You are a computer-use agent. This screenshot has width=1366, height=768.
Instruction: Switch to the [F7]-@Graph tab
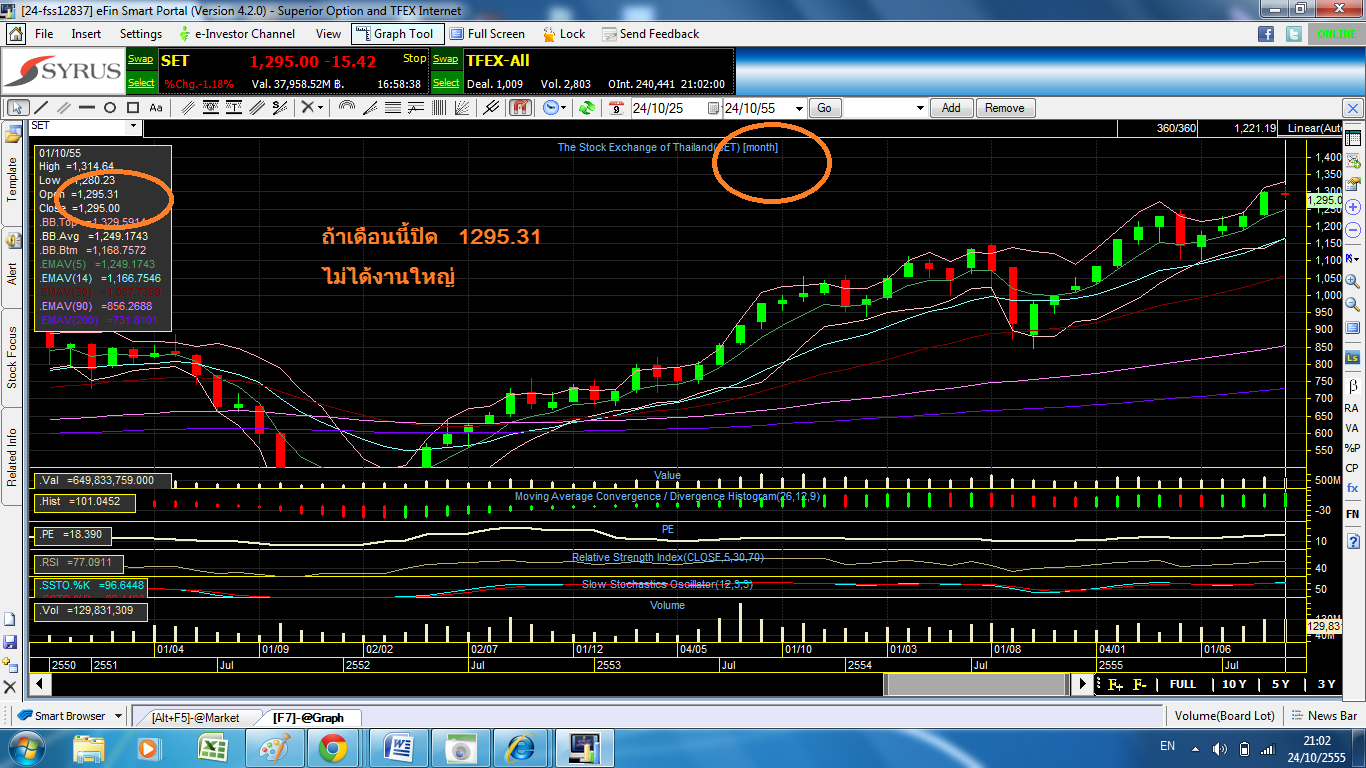[308, 717]
